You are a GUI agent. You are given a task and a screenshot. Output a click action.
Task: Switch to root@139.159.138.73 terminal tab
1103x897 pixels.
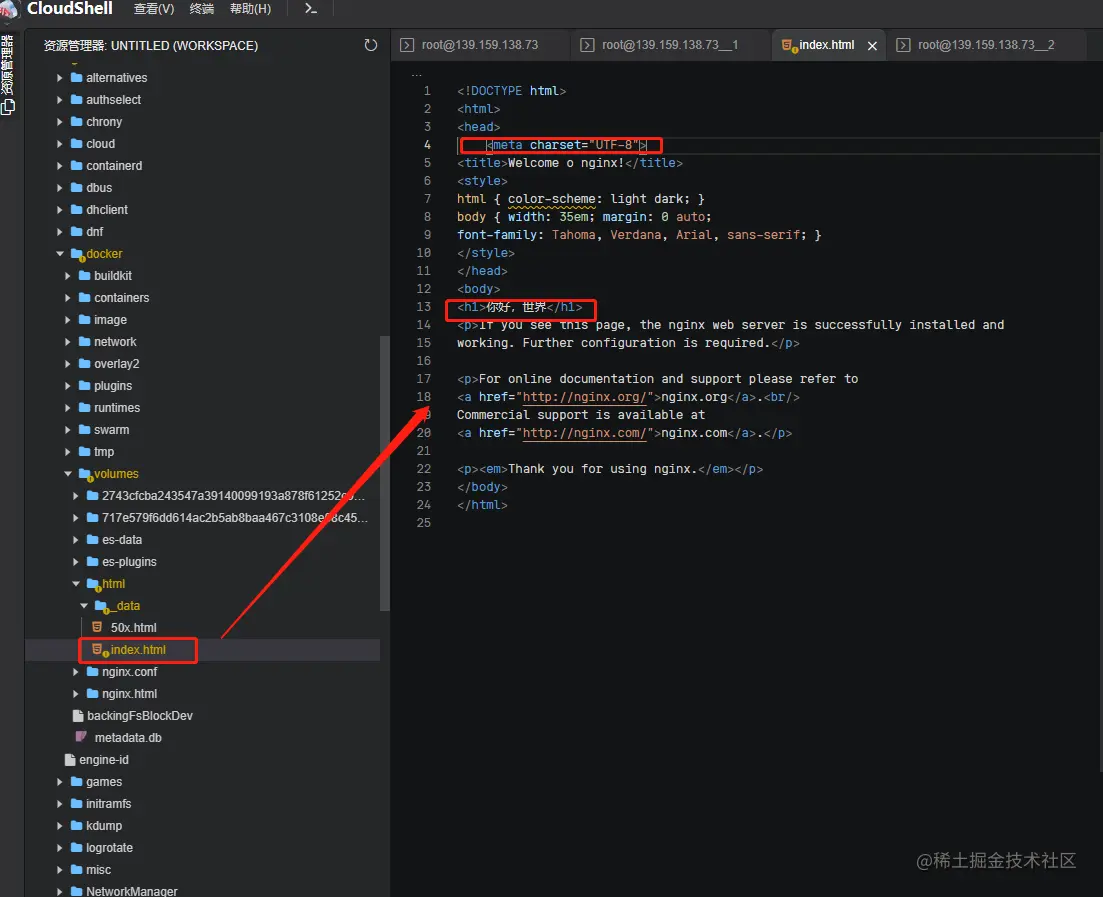480,45
